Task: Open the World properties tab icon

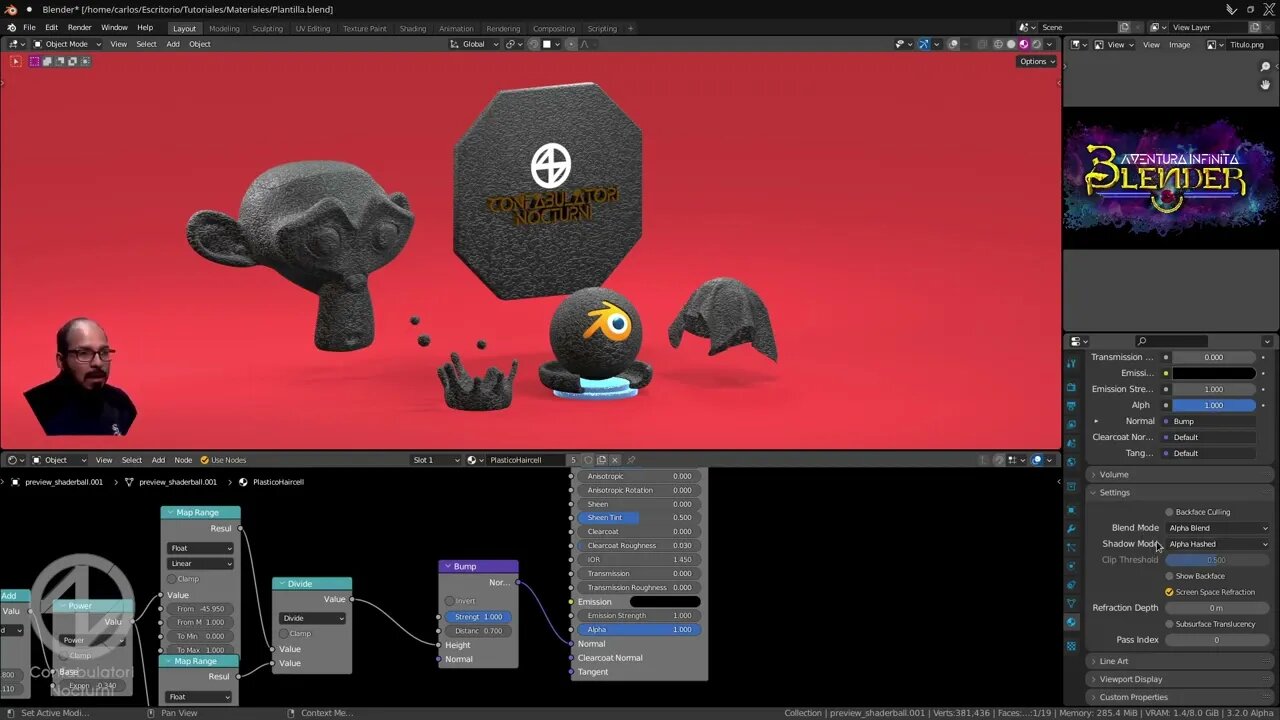Action: tap(1072, 462)
